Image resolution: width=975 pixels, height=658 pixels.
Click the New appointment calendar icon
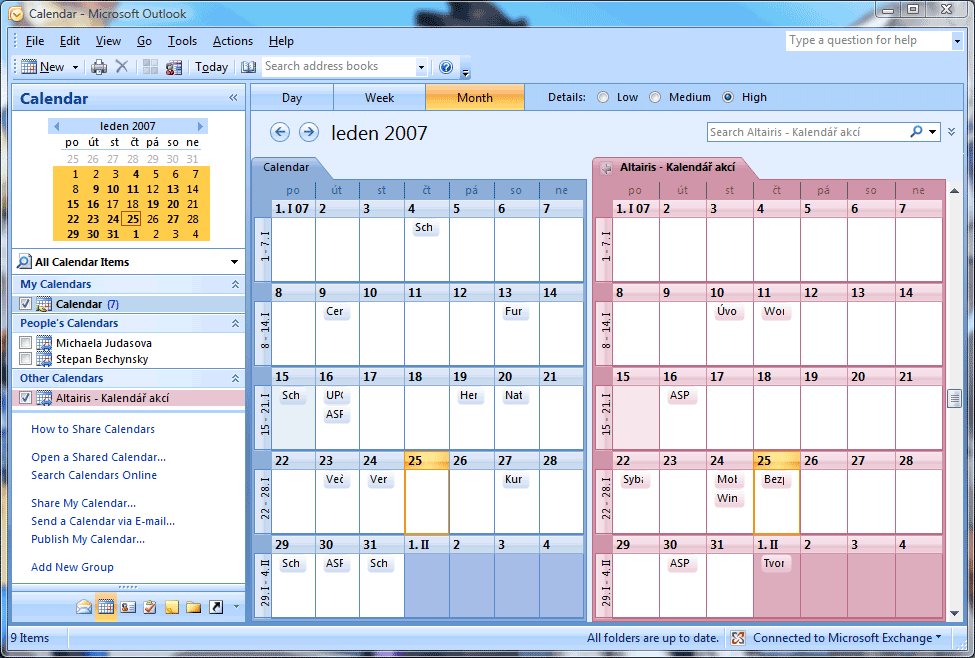pyautogui.click(x=29, y=67)
